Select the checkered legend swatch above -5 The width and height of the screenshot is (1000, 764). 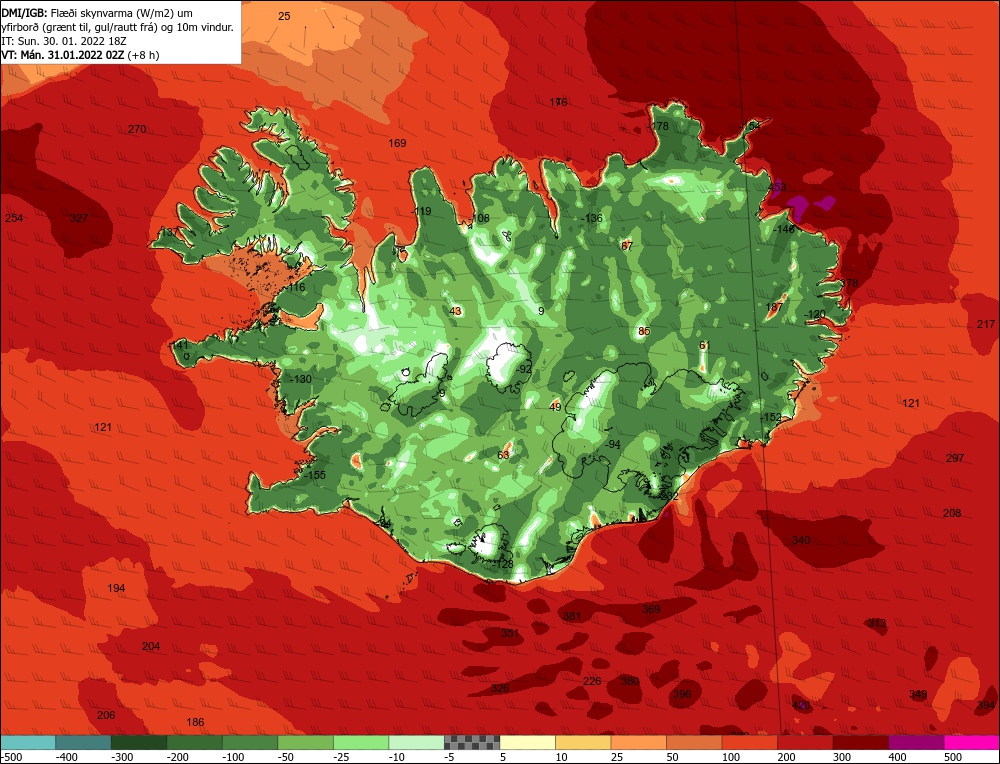coord(472,742)
